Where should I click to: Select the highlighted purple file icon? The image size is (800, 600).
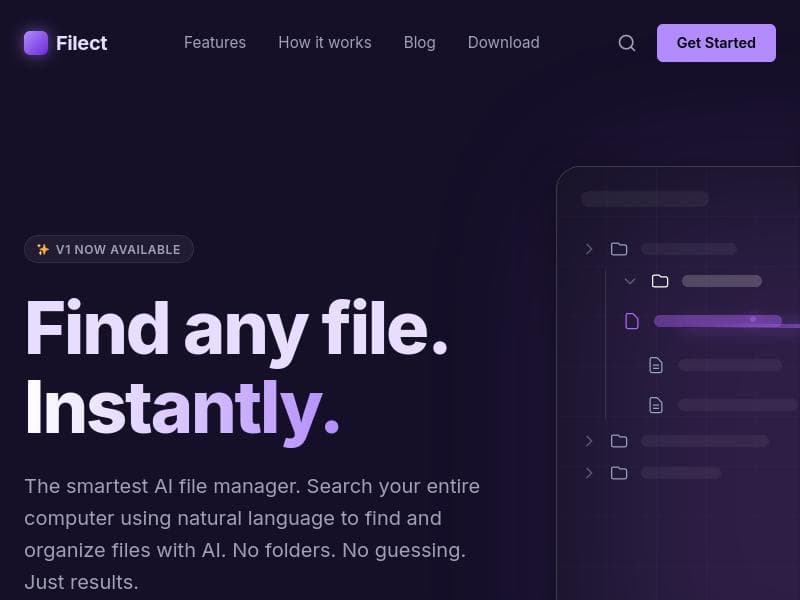tap(632, 321)
